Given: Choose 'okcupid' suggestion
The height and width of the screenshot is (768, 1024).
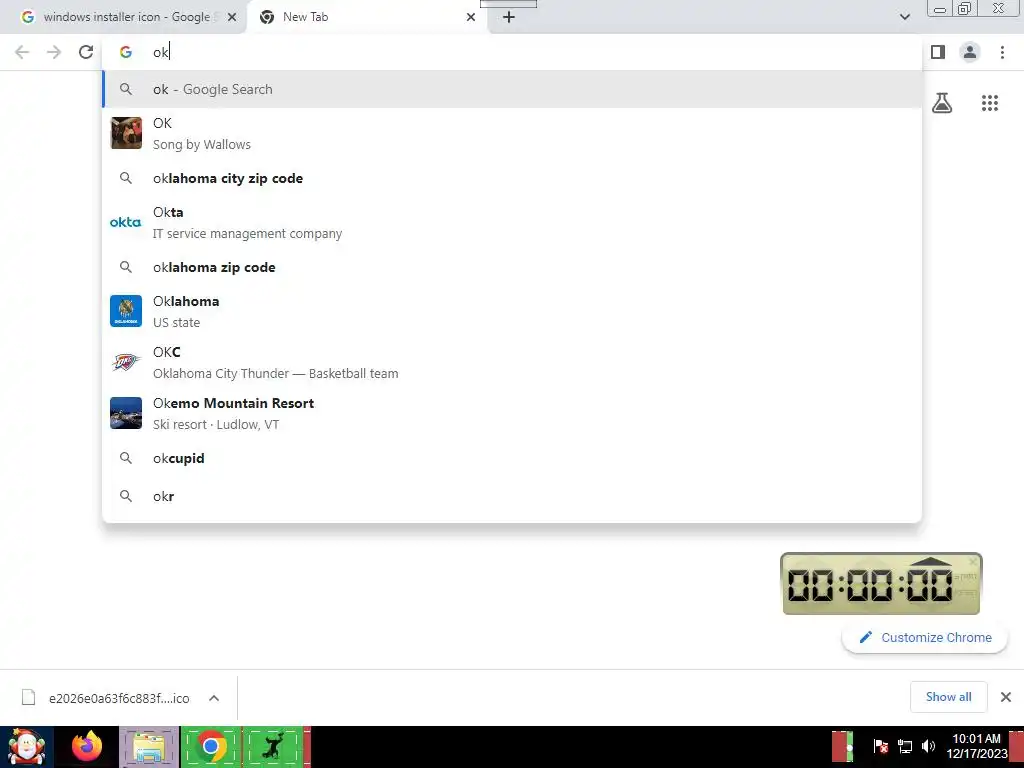Looking at the screenshot, I should point(512,458).
